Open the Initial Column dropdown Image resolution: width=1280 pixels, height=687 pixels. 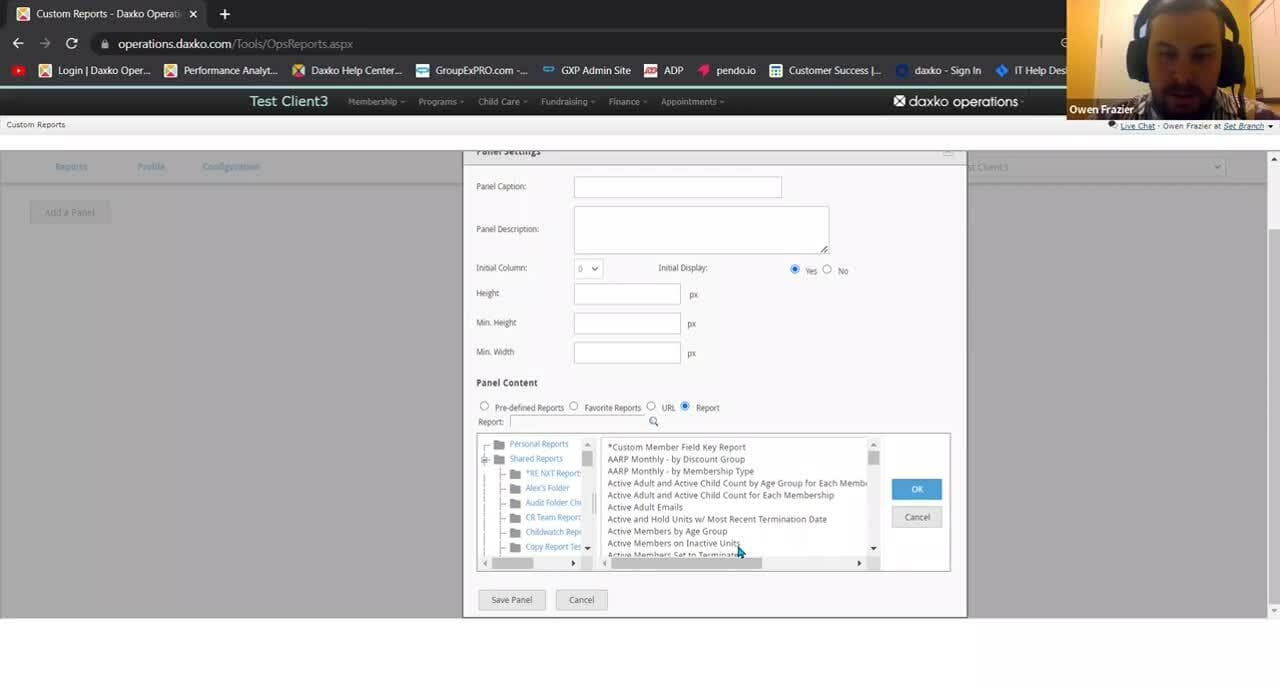pos(587,268)
